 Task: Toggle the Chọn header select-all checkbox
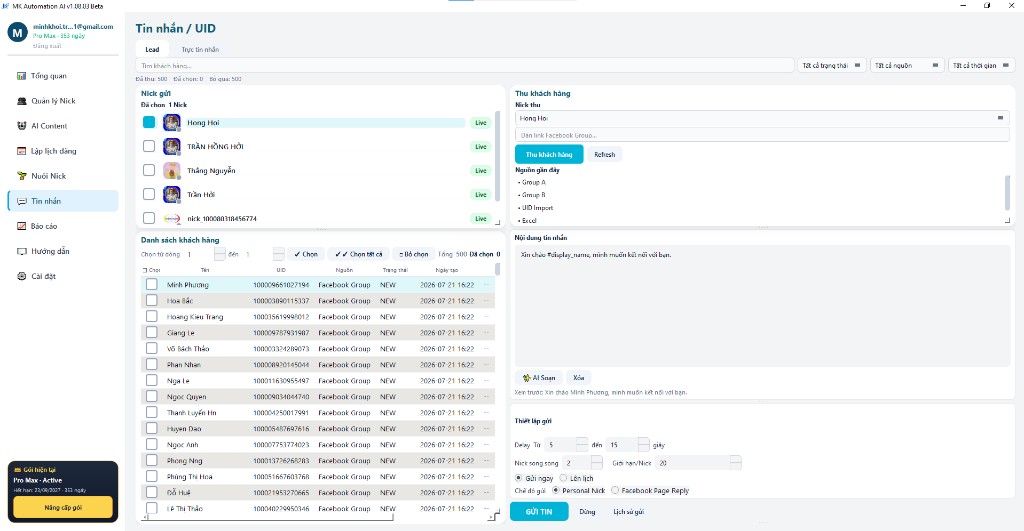click(145, 270)
